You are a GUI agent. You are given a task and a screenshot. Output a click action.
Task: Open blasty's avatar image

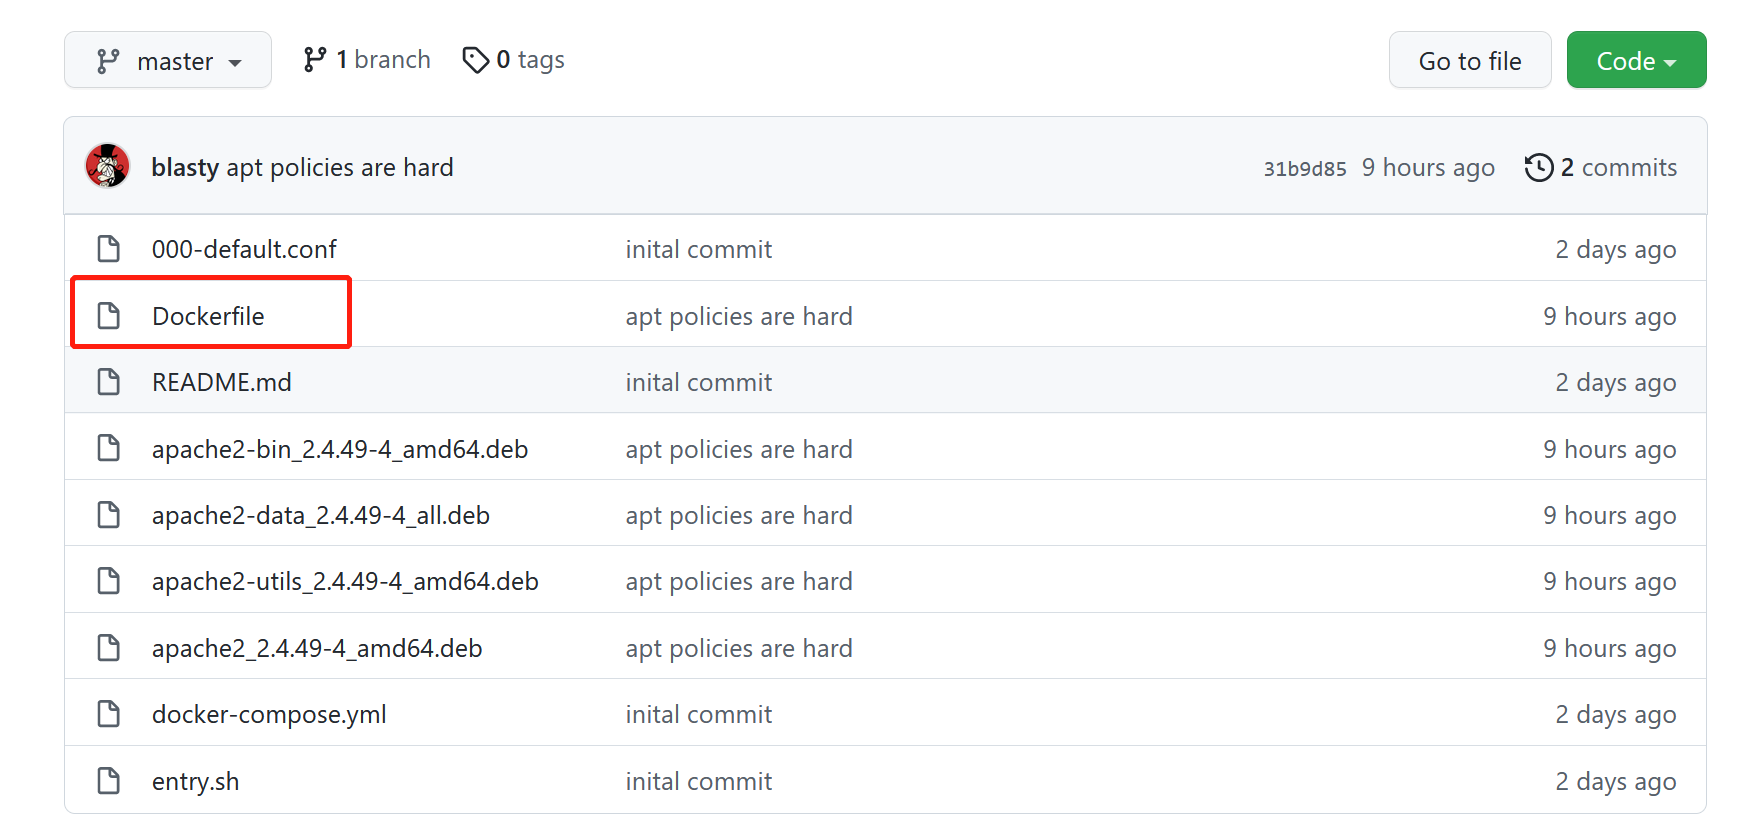(108, 166)
